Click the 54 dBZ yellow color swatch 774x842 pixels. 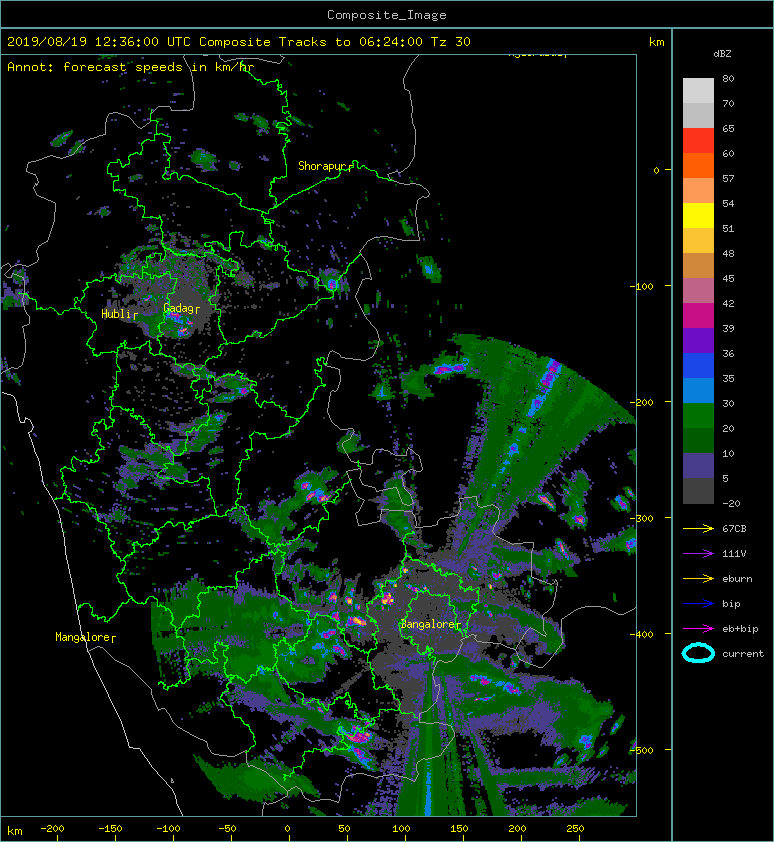[698, 215]
